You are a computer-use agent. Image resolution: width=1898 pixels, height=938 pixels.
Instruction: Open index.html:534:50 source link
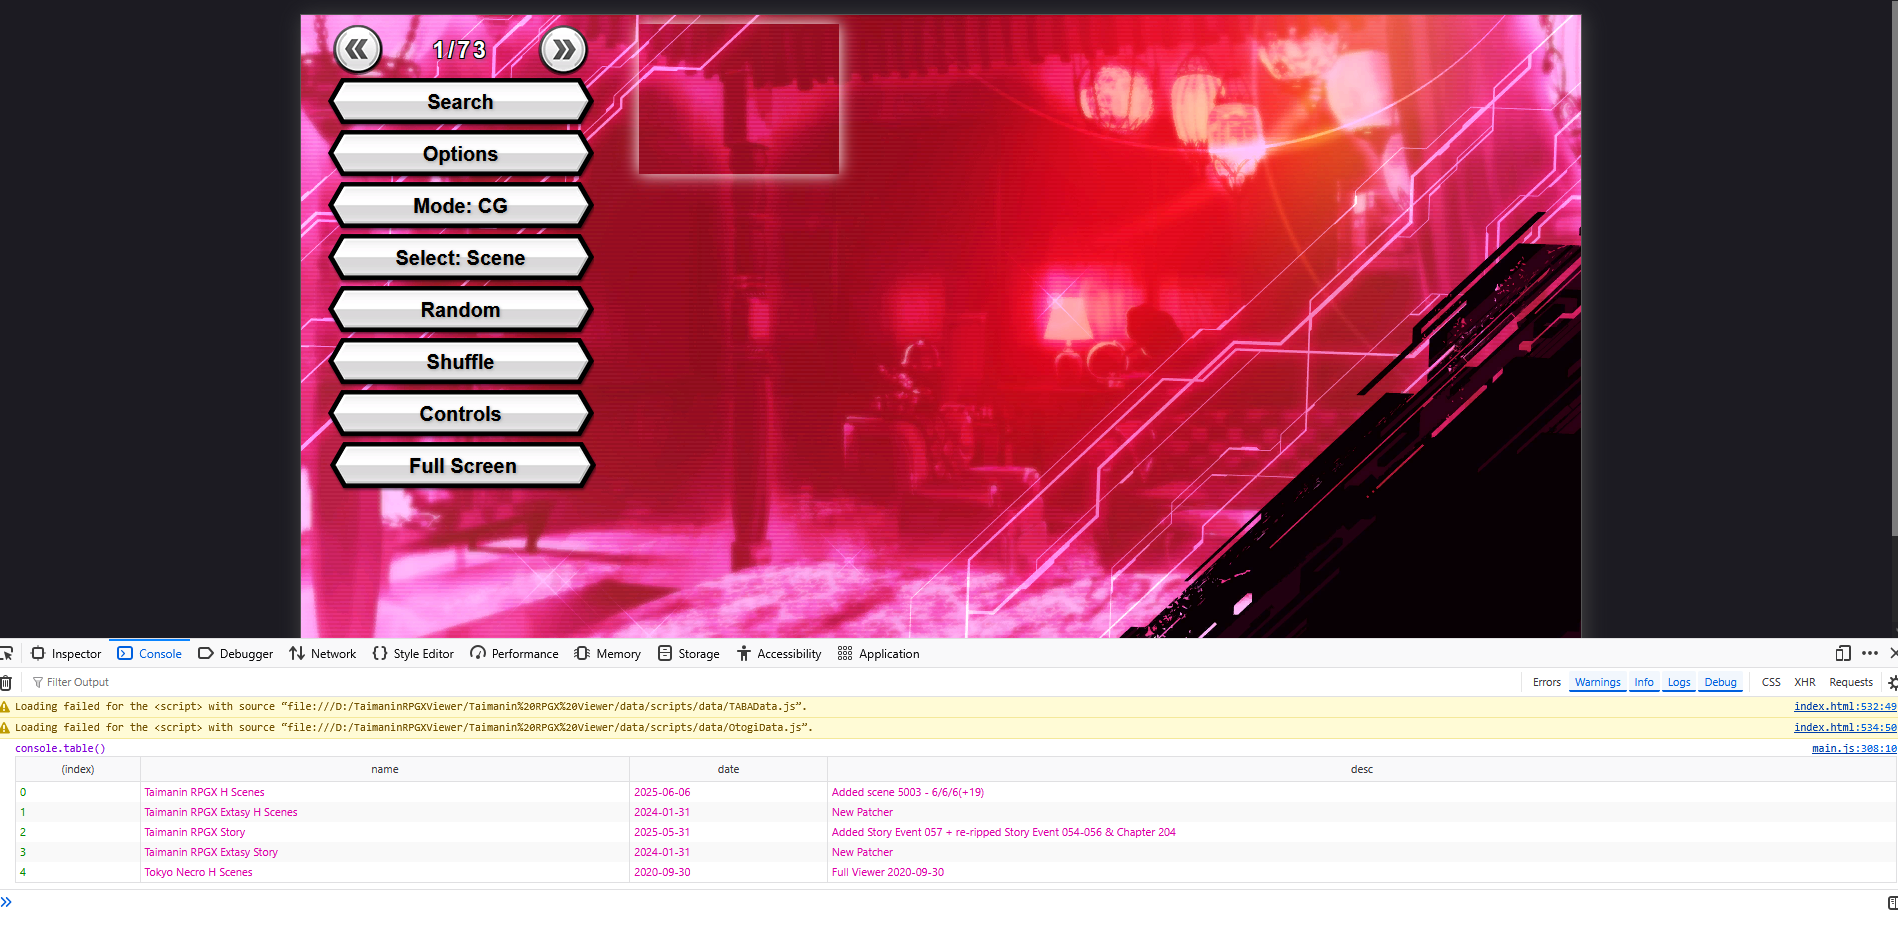point(1844,727)
